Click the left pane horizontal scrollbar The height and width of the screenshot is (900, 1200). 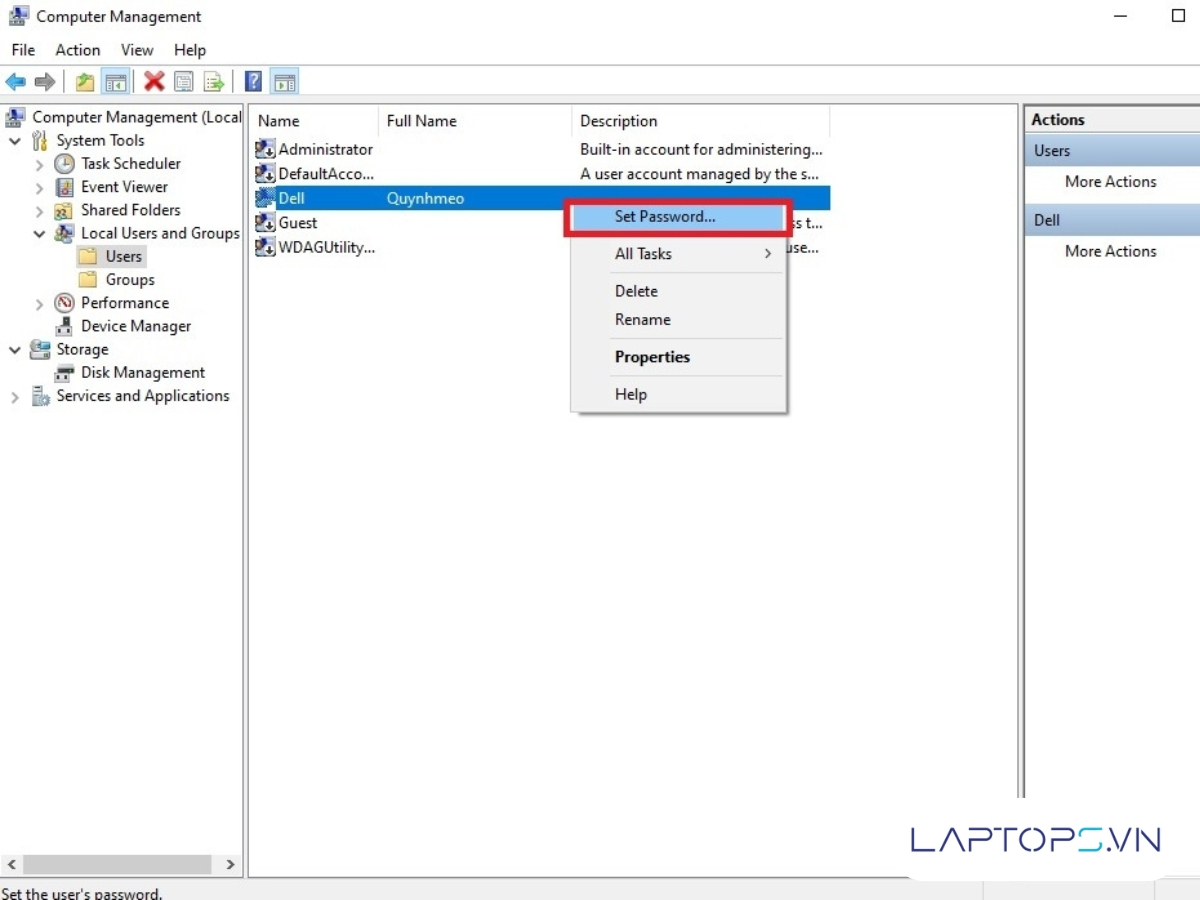tap(115, 864)
